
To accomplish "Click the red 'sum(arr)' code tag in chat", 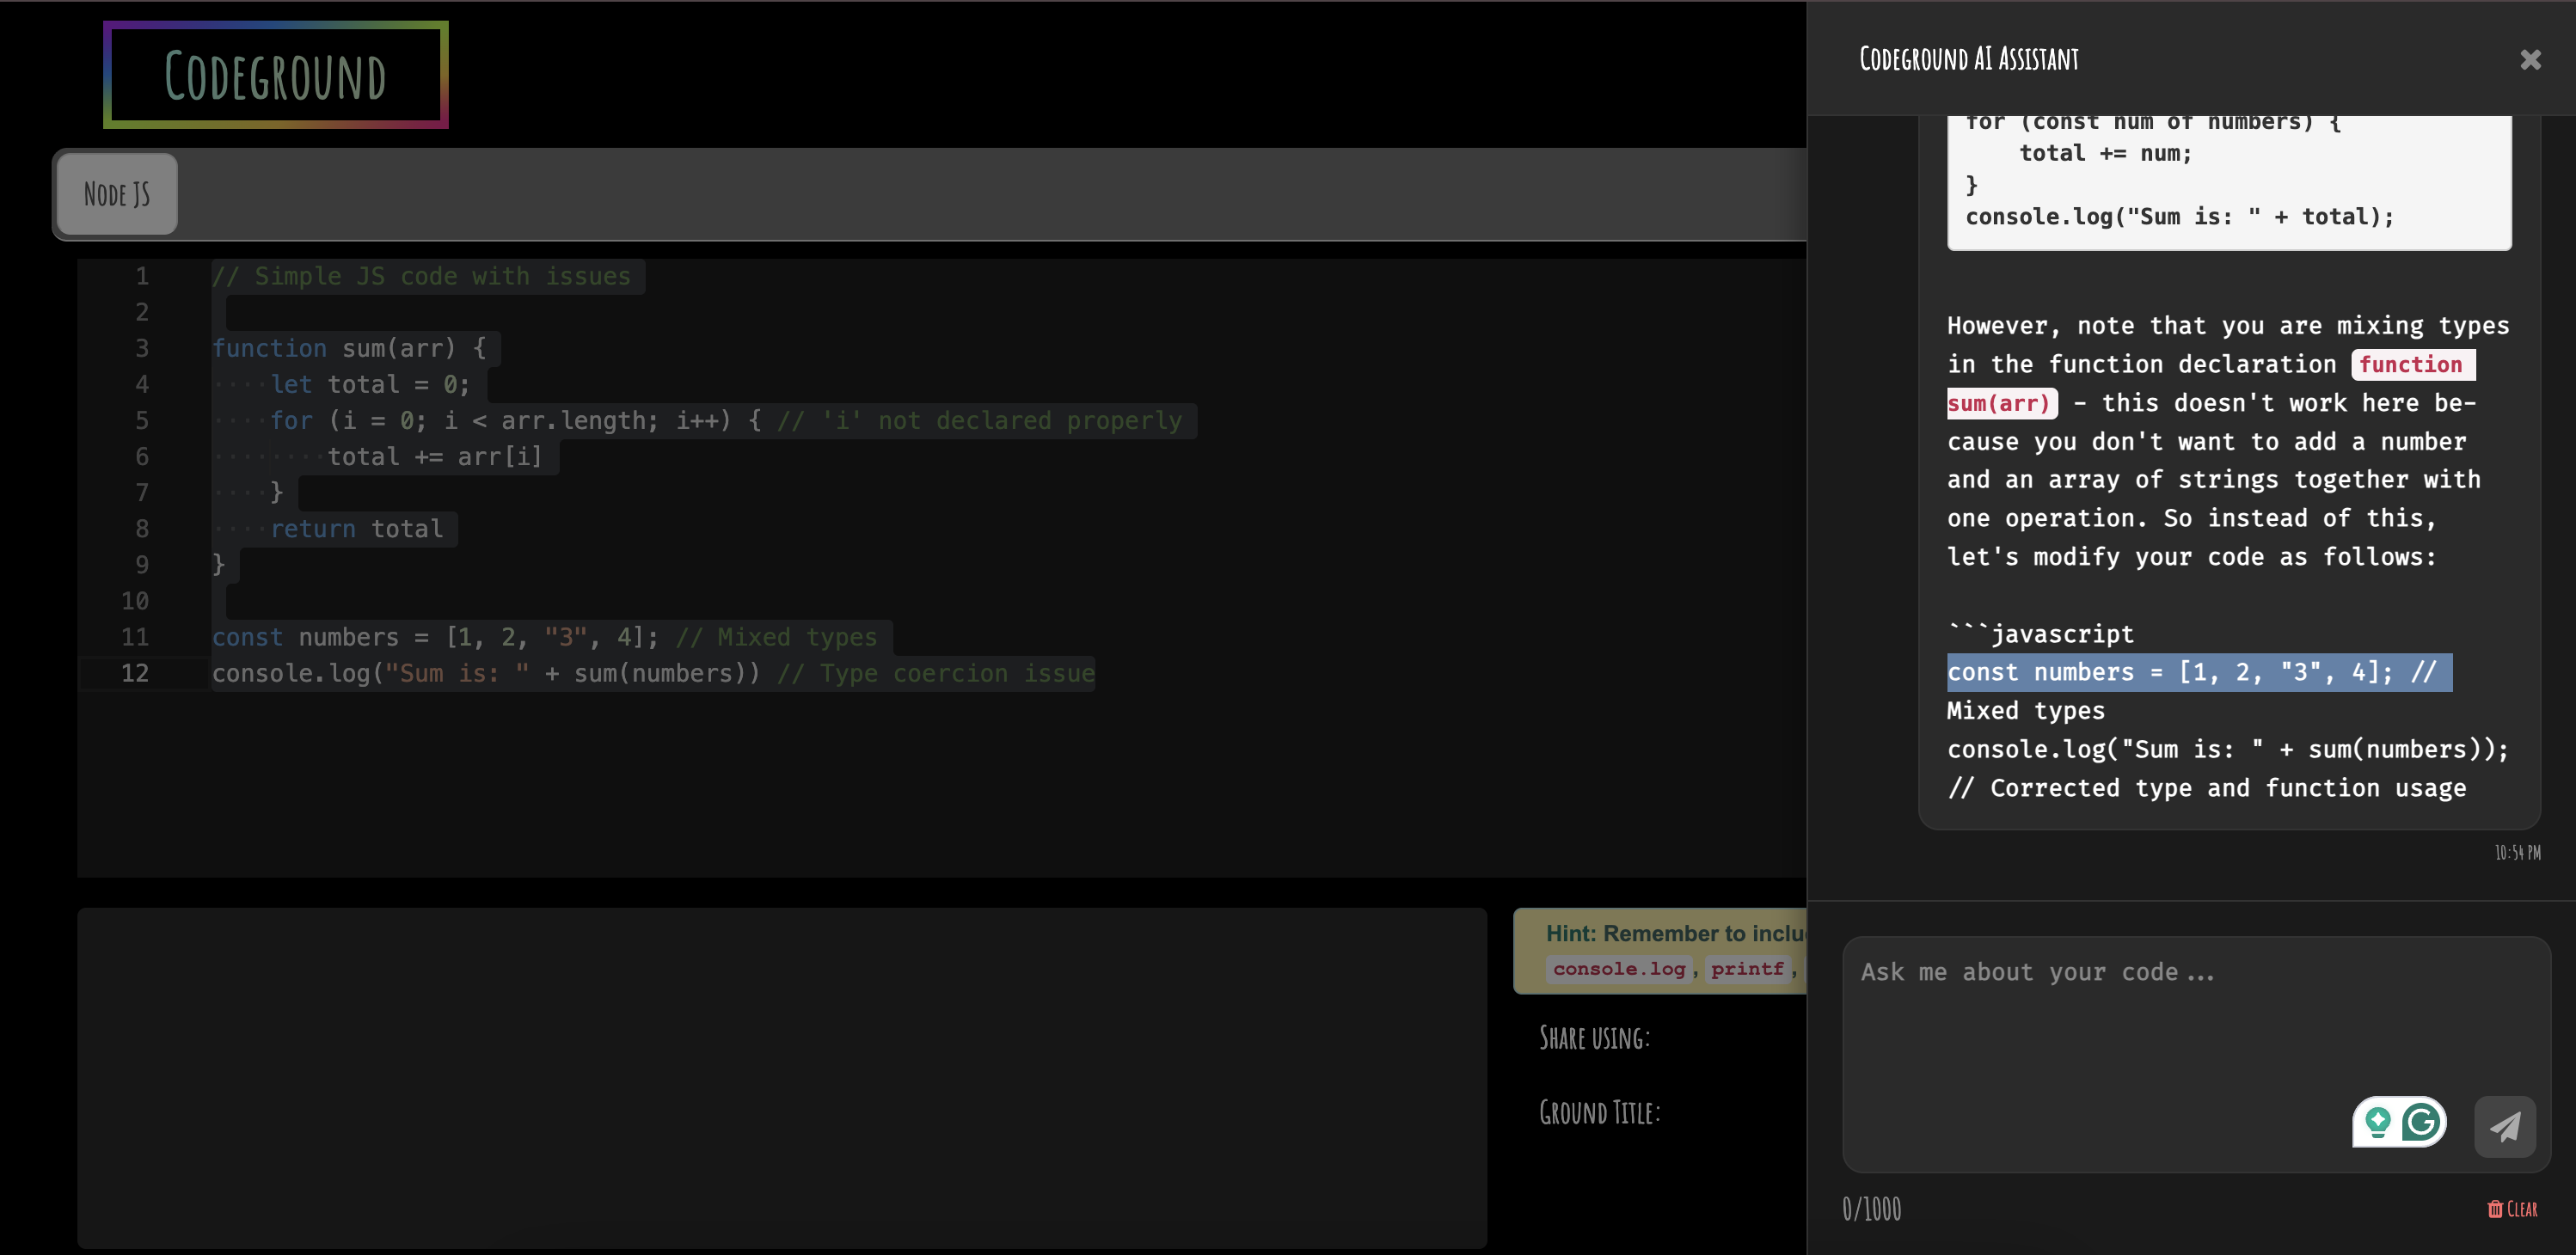I will coord(2001,403).
